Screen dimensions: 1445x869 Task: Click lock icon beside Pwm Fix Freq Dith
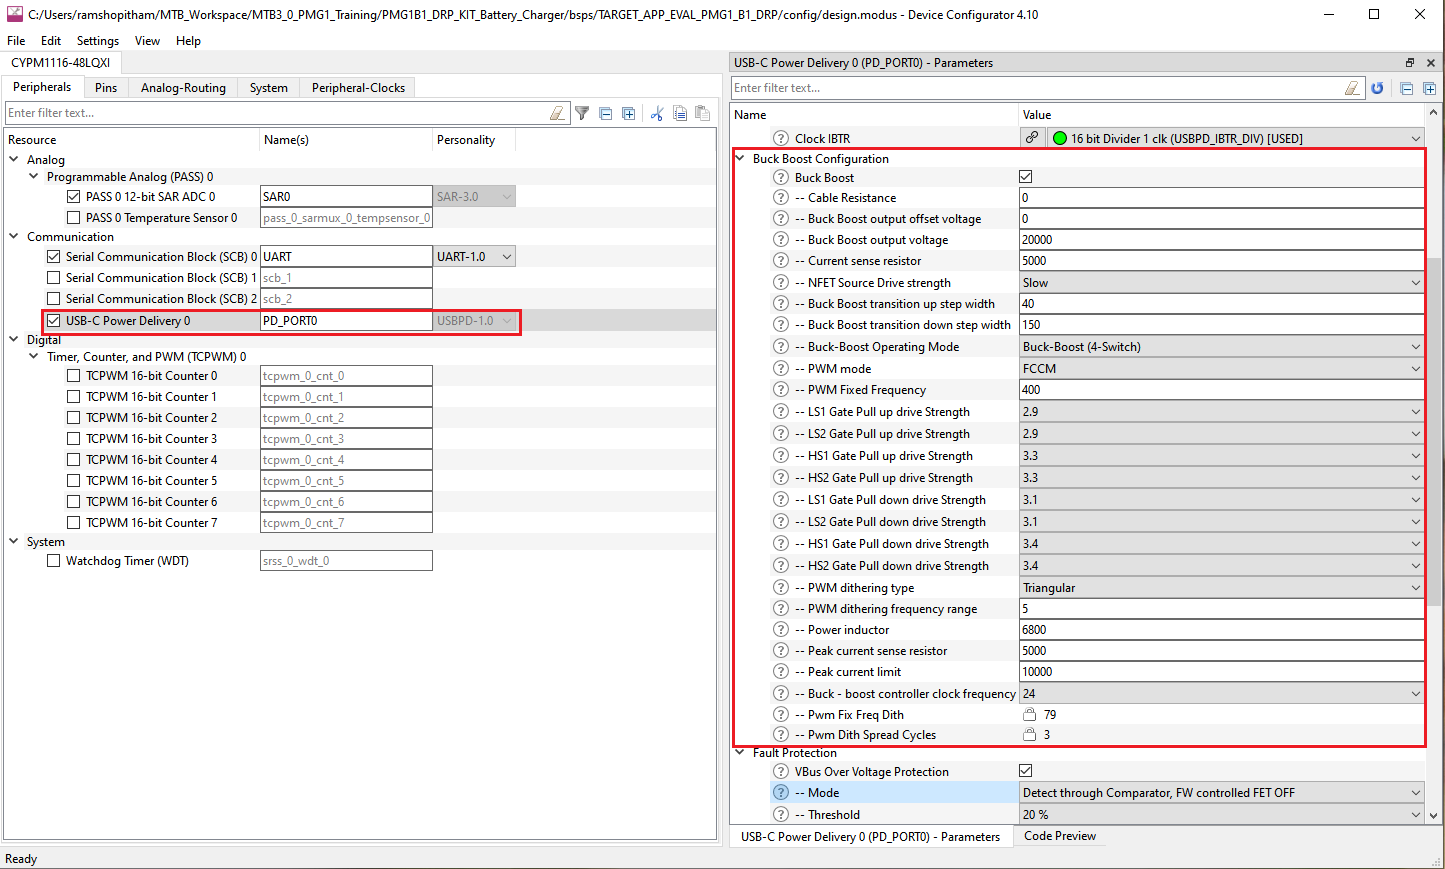[x=1029, y=714]
